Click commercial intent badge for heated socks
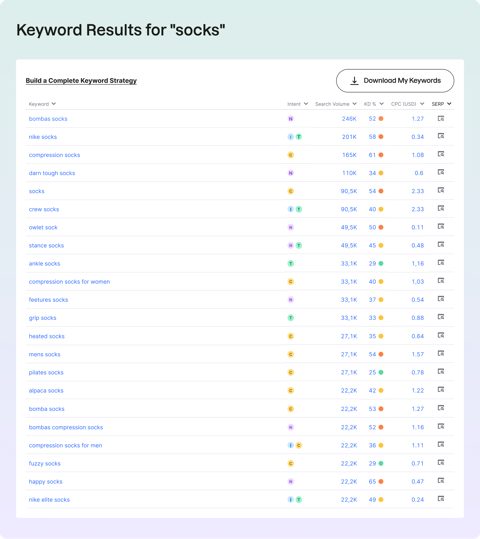480x539 pixels. (291, 336)
